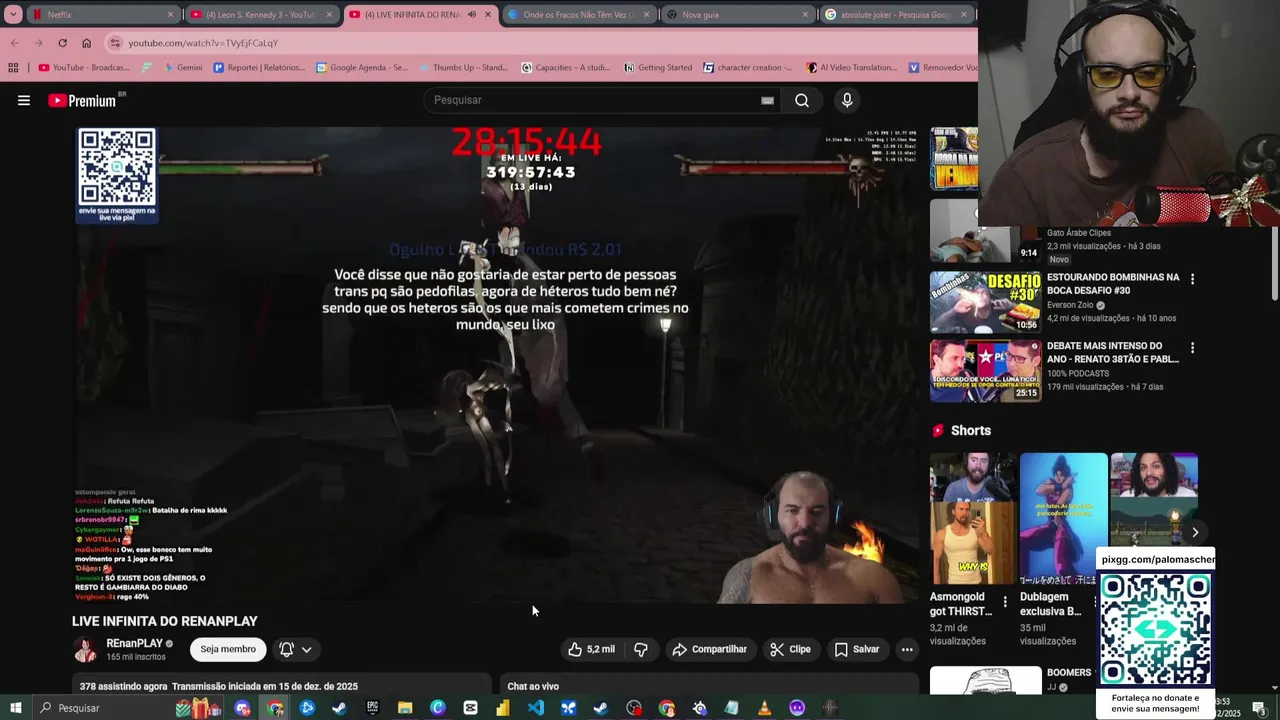Open options for ESTOURANDO BOMBINHAS video
This screenshot has height=720, width=1280.
click(1192, 279)
